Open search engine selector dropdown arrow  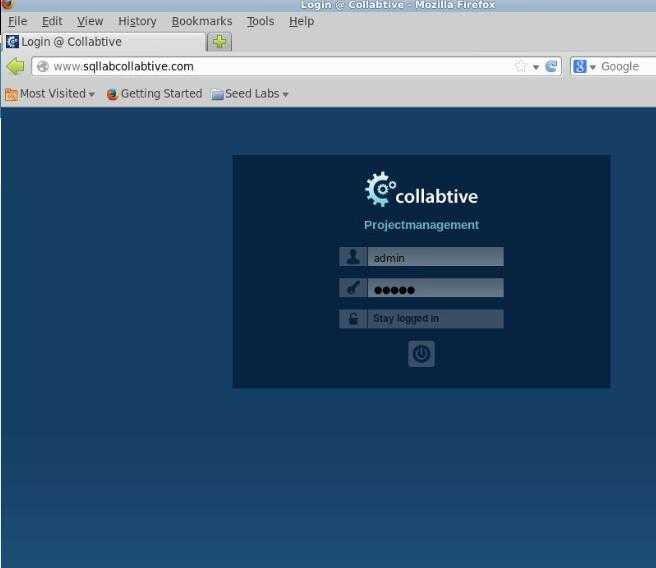pyautogui.click(x=592, y=67)
